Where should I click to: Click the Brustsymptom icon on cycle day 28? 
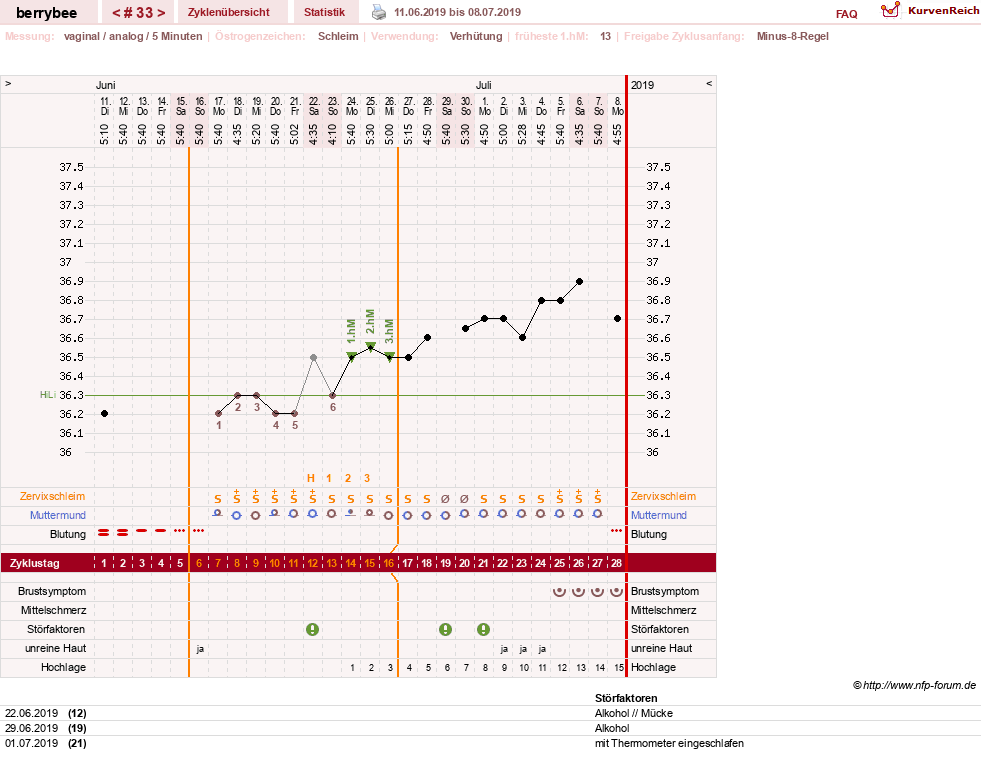tap(617, 591)
